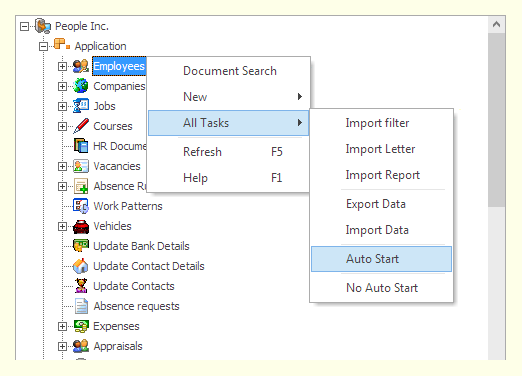The height and width of the screenshot is (376, 522).
Task: Expand the Companies node
Action: pyautogui.click(x=62, y=86)
